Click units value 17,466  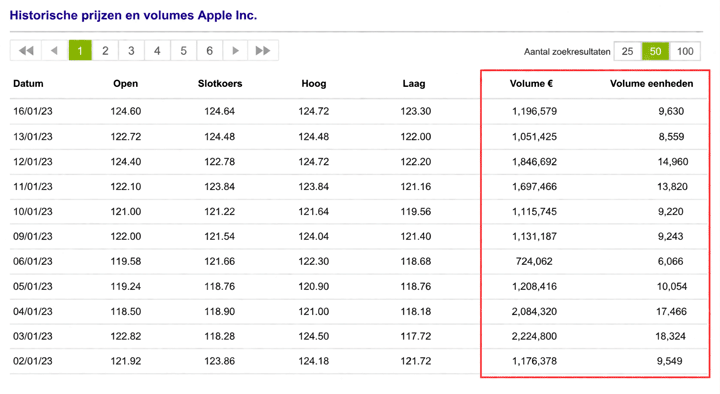click(x=671, y=311)
